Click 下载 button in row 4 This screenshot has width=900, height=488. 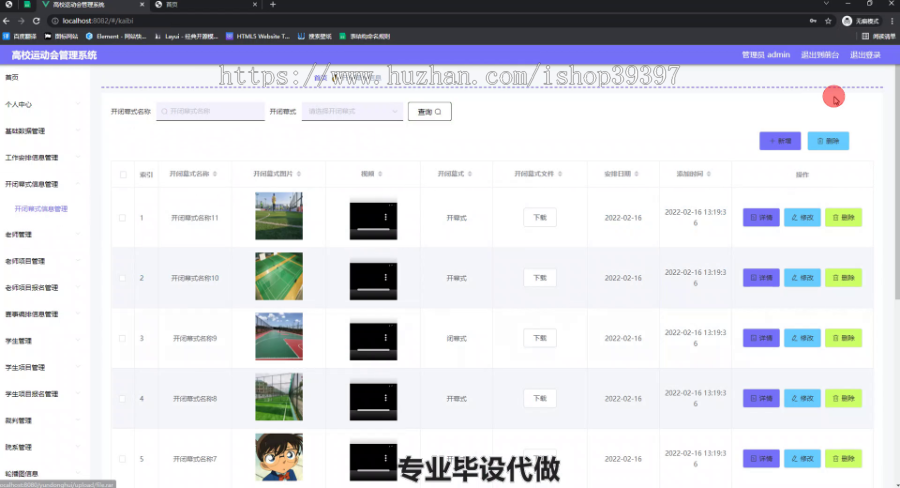pyautogui.click(x=540, y=398)
